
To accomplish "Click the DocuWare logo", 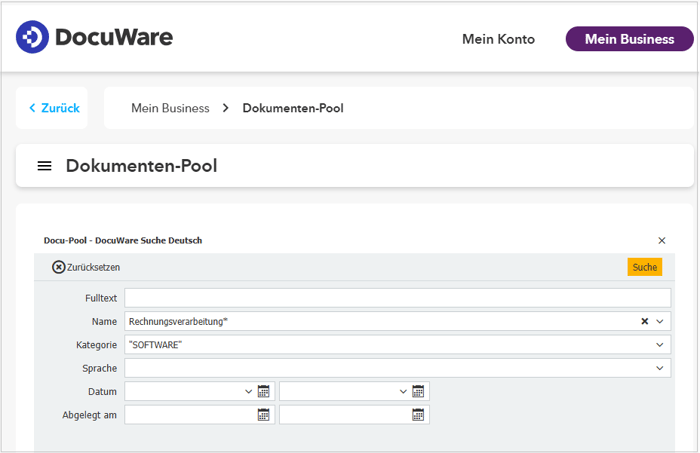I will (94, 37).
